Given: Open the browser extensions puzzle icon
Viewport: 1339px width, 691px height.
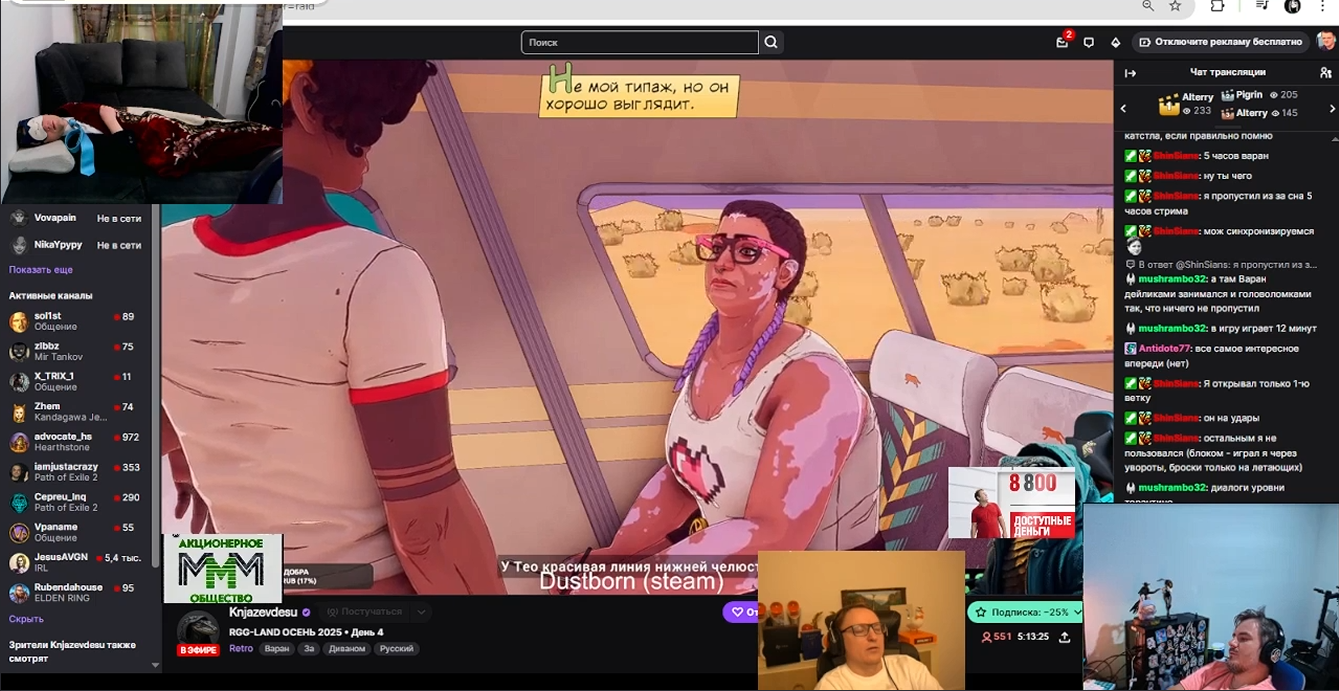Looking at the screenshot, I should (x=1217, y=6).
